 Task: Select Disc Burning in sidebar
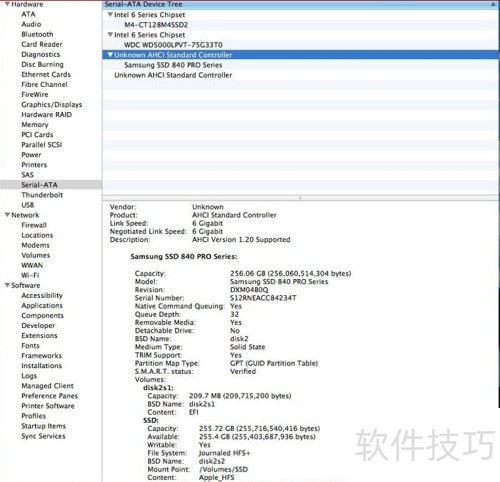pyautogui.click(x=42, y=64)
